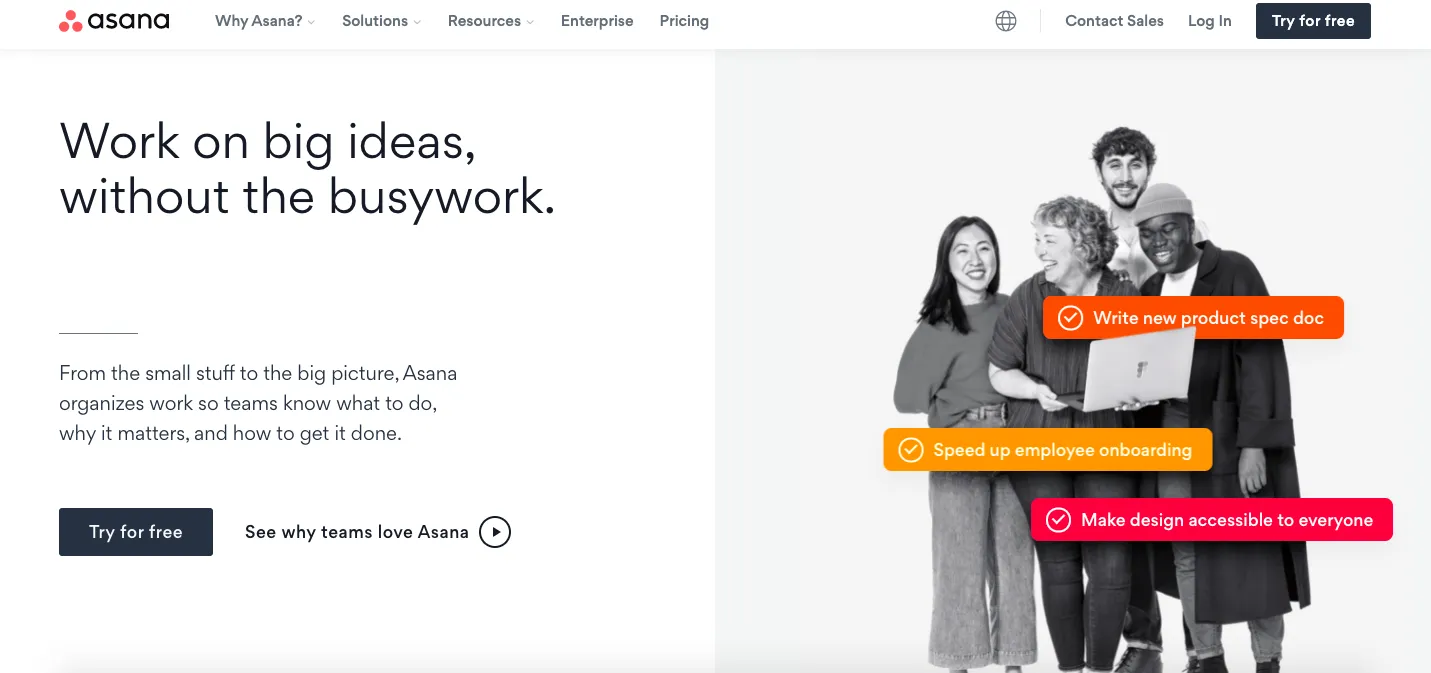1431x673 pixels.
Task: Click Try for free in the top navigation
Action: pos(1313,21)
